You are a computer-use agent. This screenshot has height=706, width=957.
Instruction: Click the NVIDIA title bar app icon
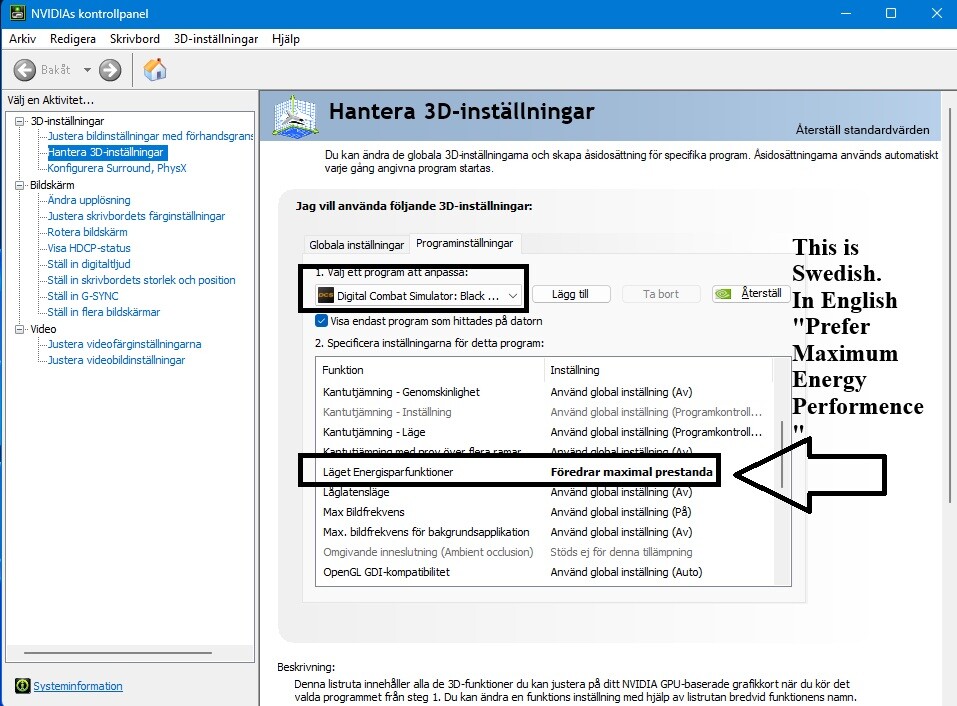tap(18, 13)
